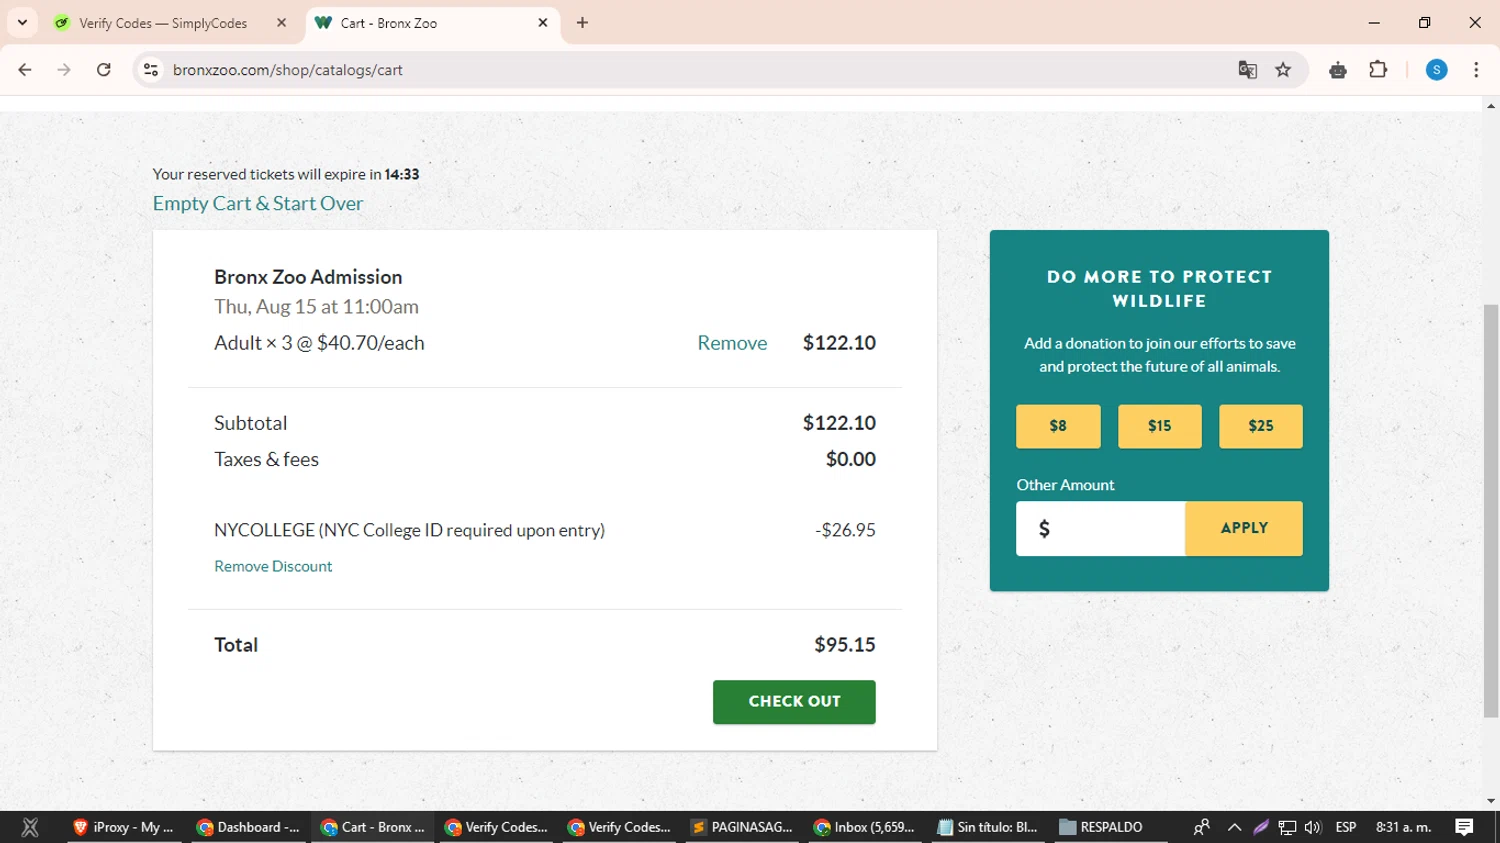Screen dimensions: 1500x843
Task: Go forward to next page
Action: (64, 70)
